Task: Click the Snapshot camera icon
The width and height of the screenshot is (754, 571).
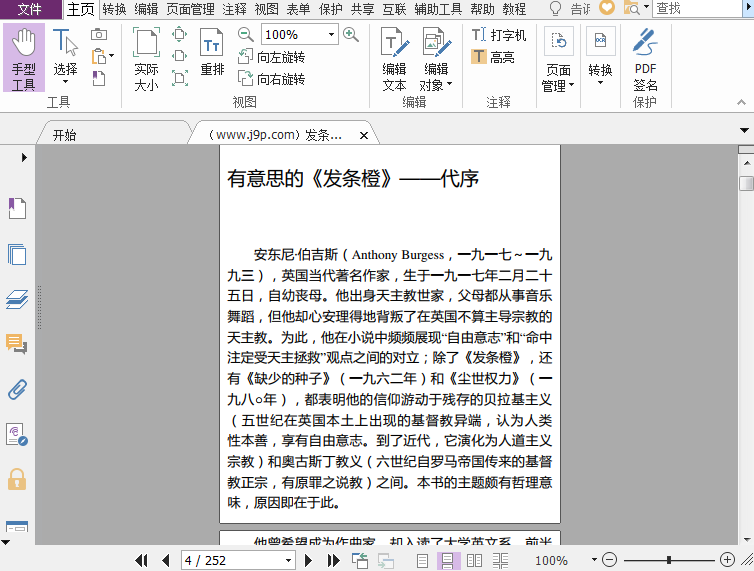Action: [99, 34]
